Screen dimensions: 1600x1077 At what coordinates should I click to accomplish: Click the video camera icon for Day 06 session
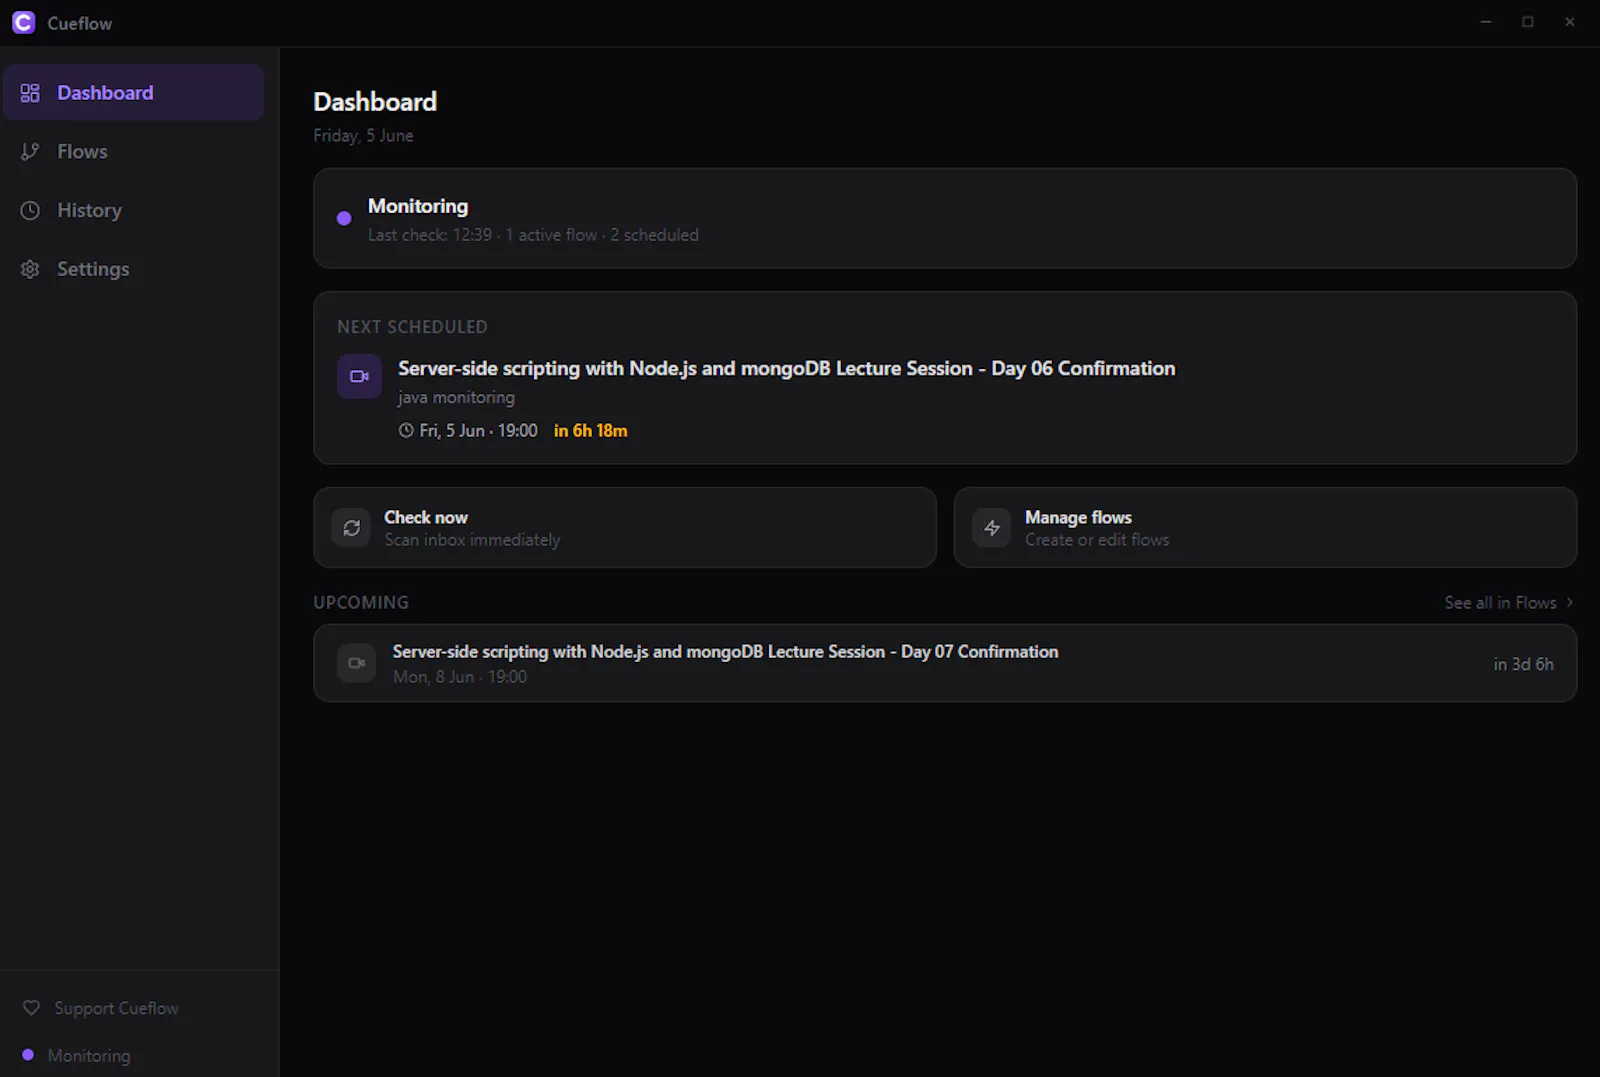(x=359, y=376)
